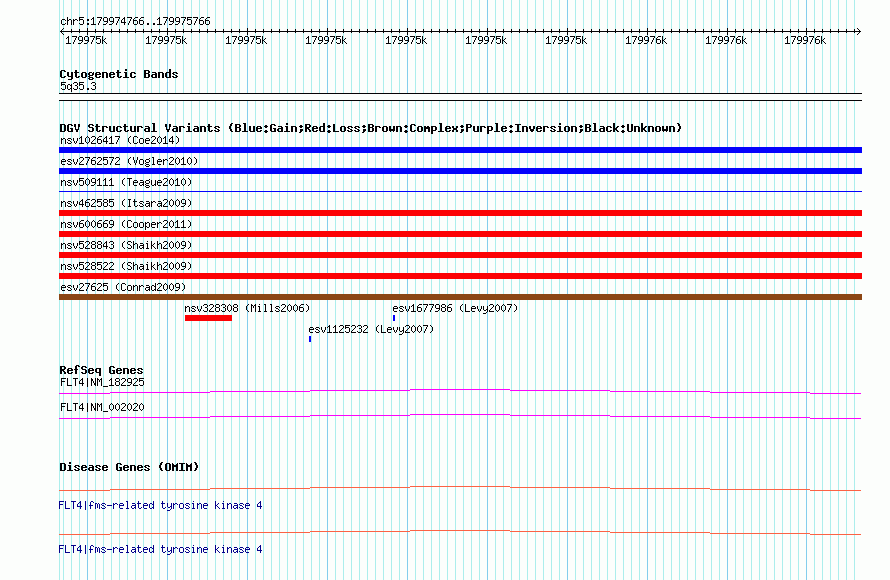Select the blue esv2762572 variant bar
Screen dimensions: 890x580
(x=460, y=171)
